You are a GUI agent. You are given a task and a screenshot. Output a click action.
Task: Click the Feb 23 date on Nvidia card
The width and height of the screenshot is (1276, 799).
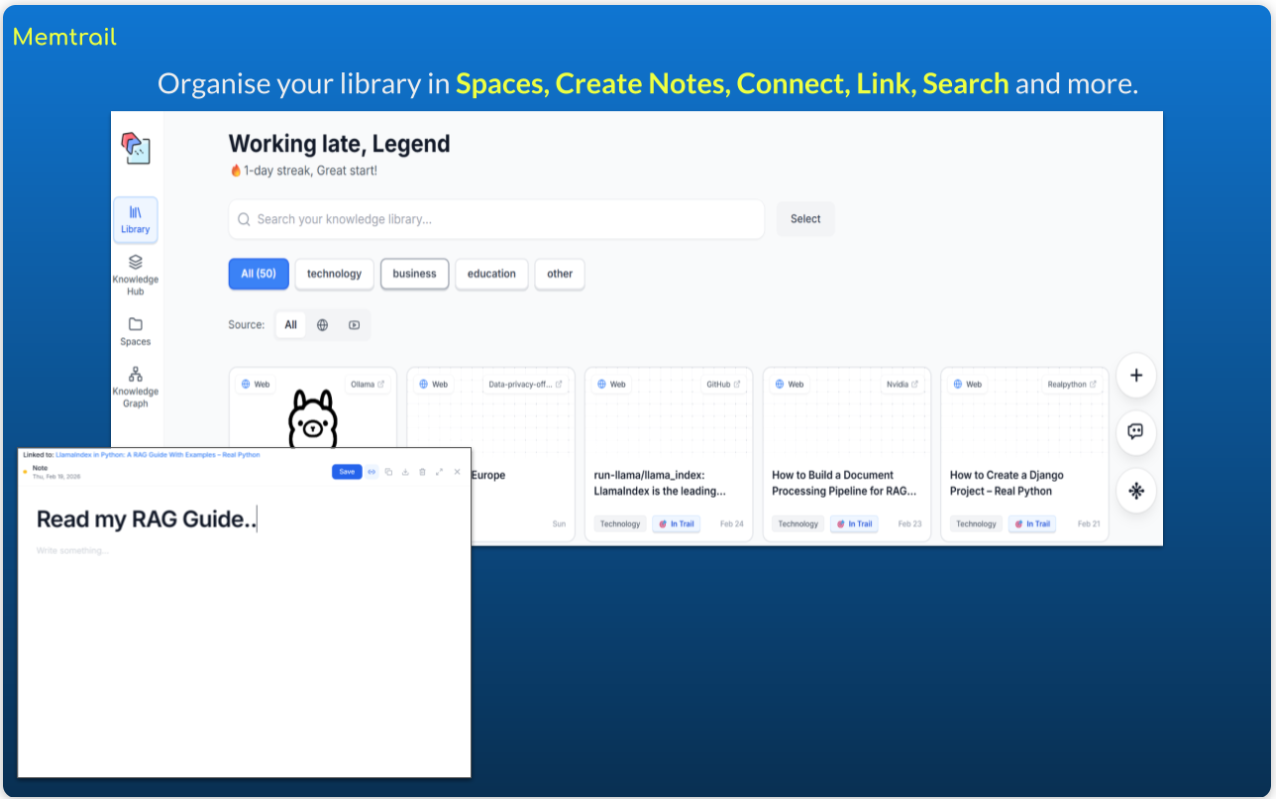(910, 524)
